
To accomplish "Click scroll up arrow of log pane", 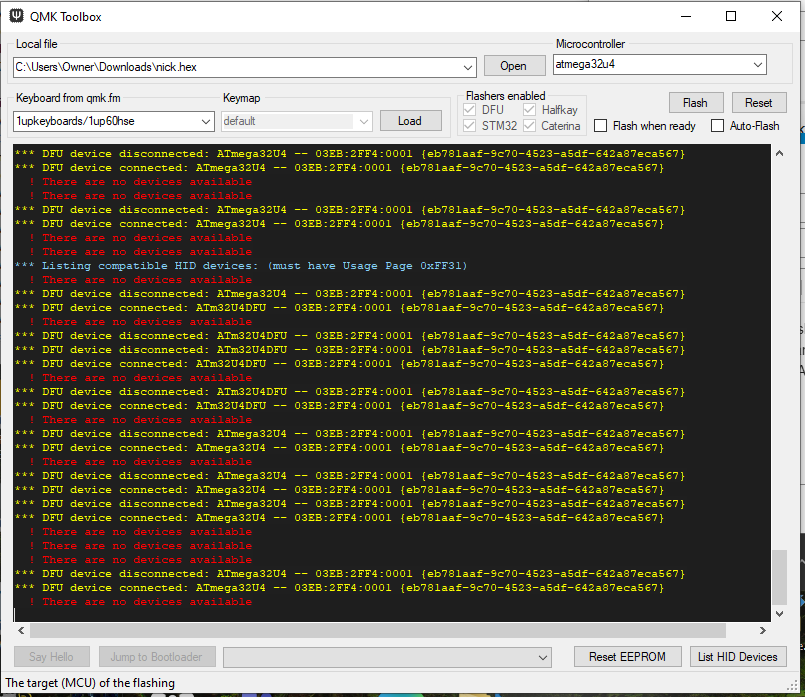I will click(x=779, y=153).
